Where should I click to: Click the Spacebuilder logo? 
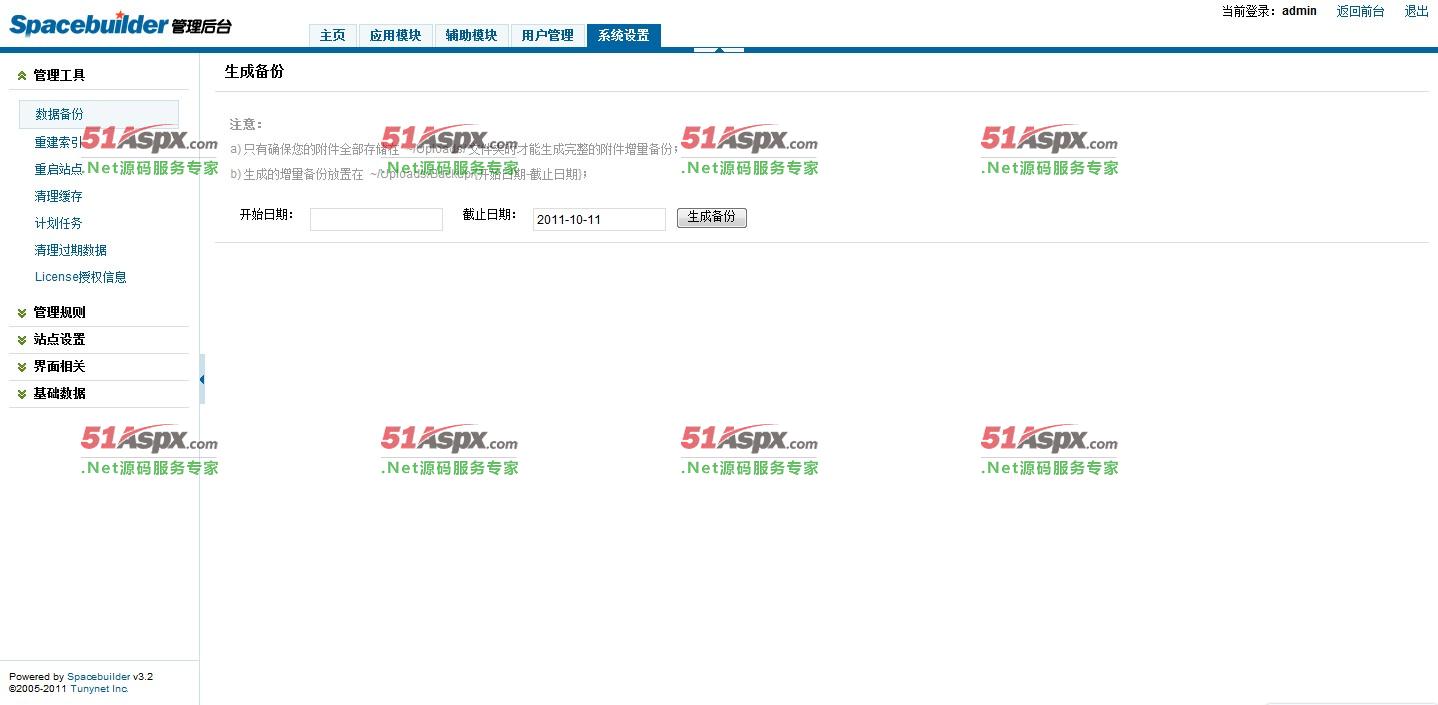point(120,24)
